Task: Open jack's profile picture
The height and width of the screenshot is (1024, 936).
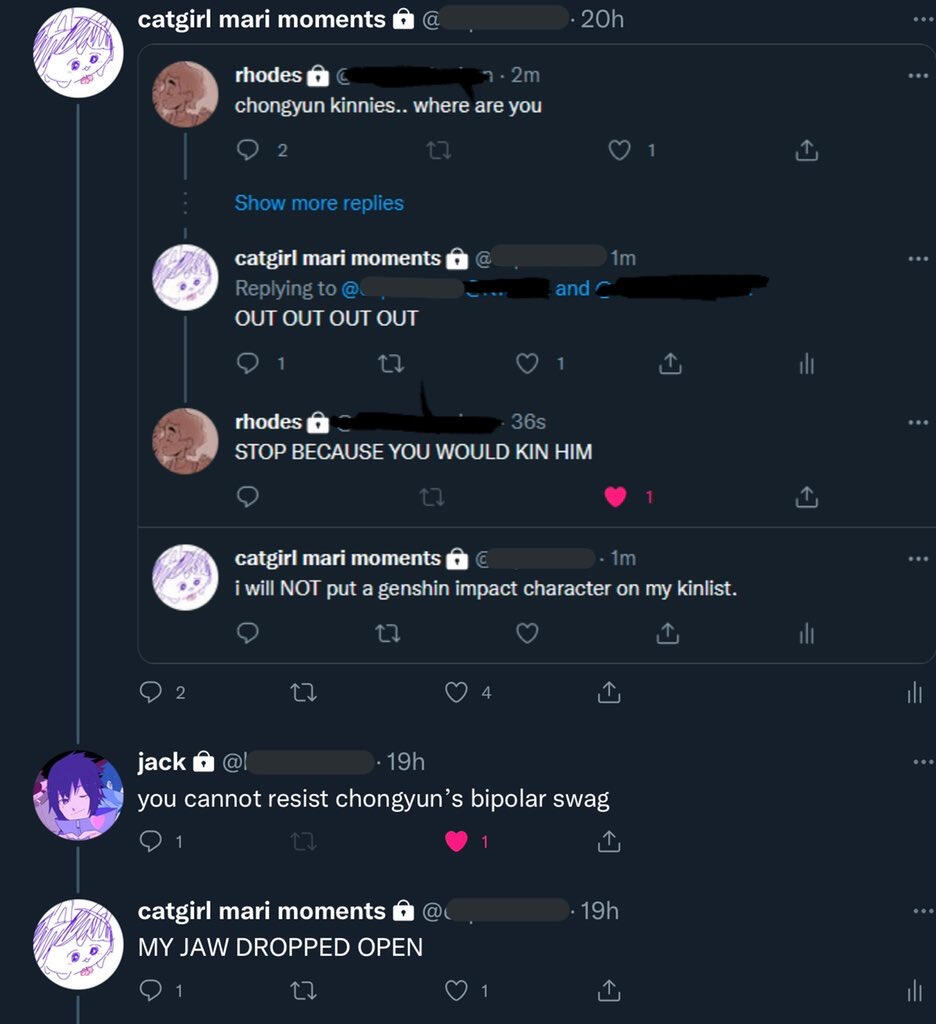Action: (78, 795)
